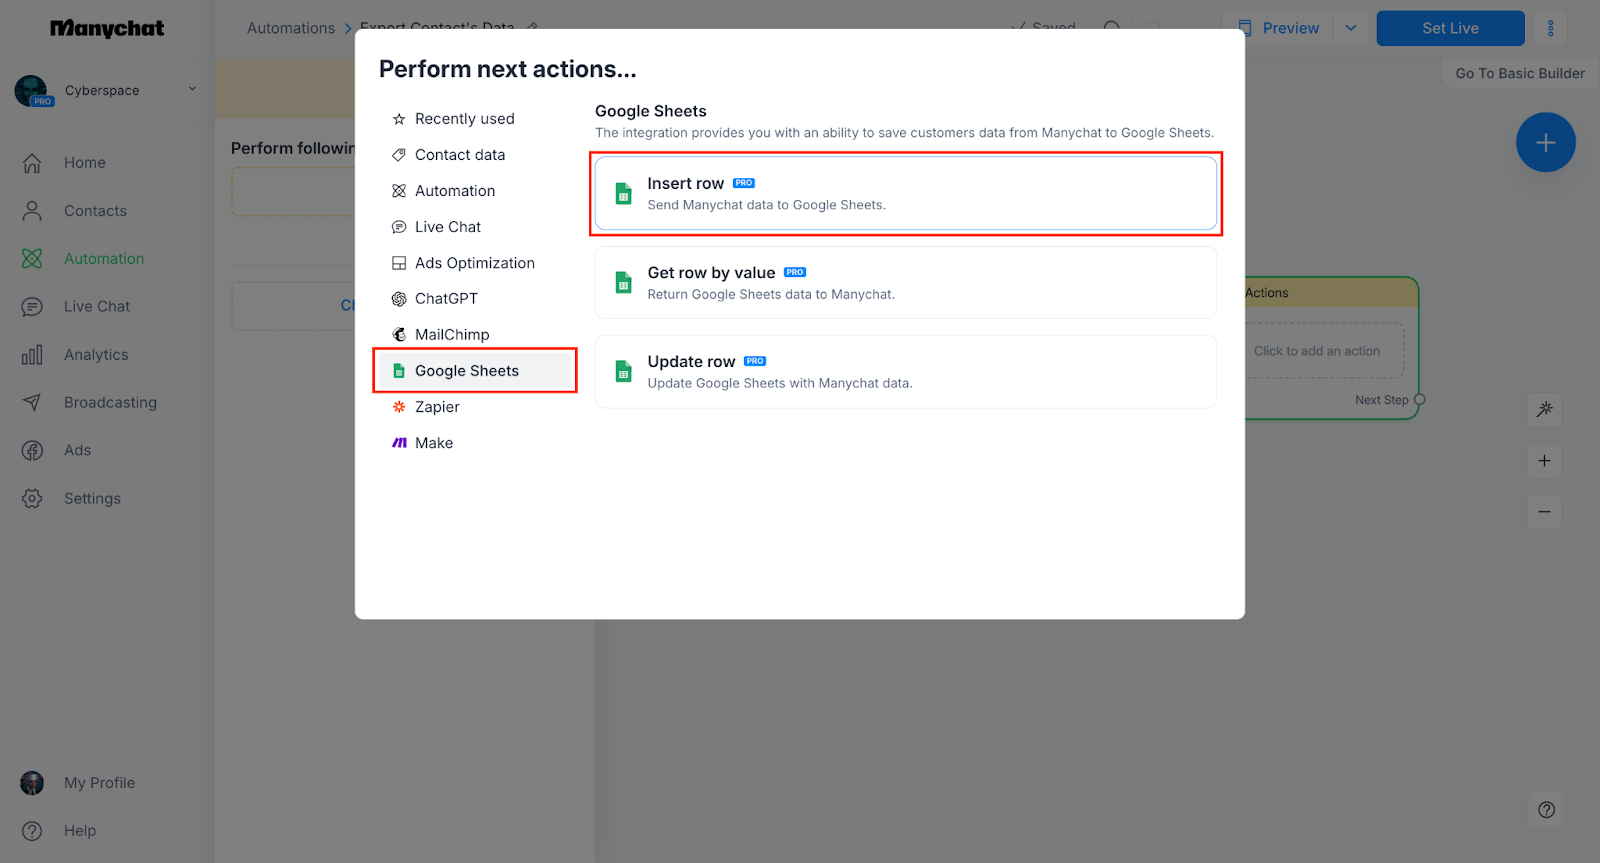Open the MailChimp integration
Screen dimensions: 1600x863
coord(451,335)
